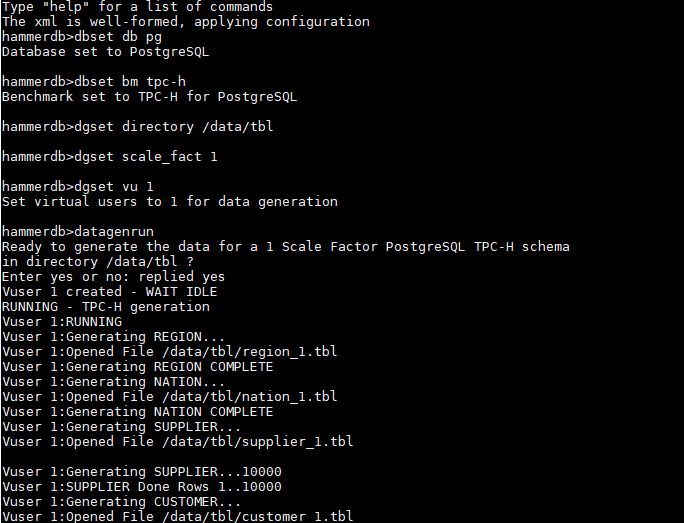Viewport: 684px width, 523px height.
Task: Click 'Vuser 1 created - WAIT IDLE' line
Action: tap(109, 292)
